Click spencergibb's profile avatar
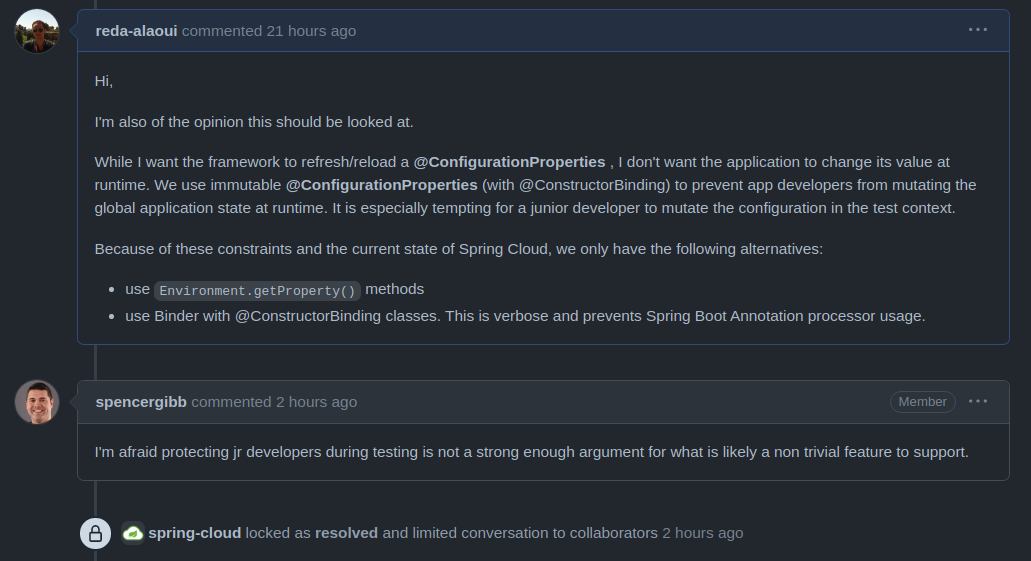 click(37, 402)
